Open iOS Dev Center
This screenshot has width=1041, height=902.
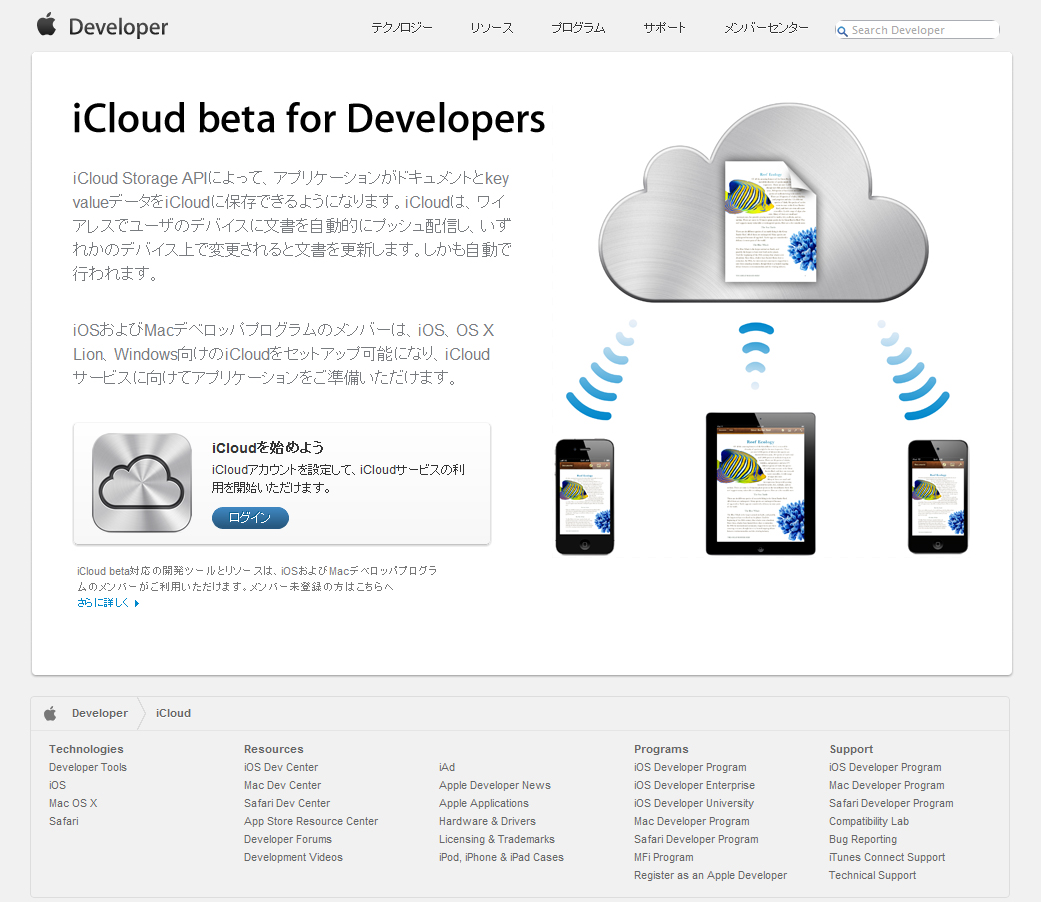coord(281,767)
